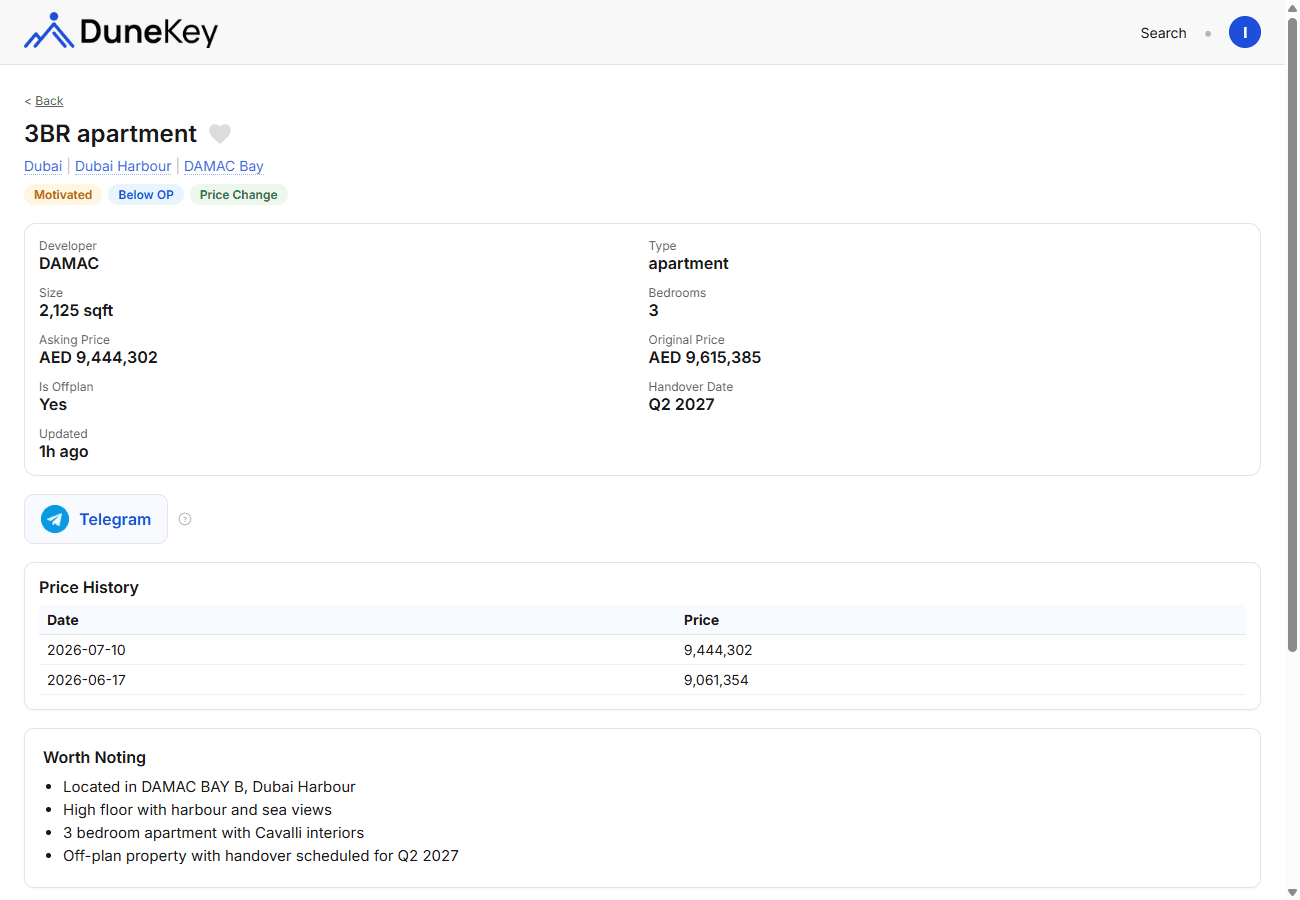Click the 9,444,302 price history cell

718,650
